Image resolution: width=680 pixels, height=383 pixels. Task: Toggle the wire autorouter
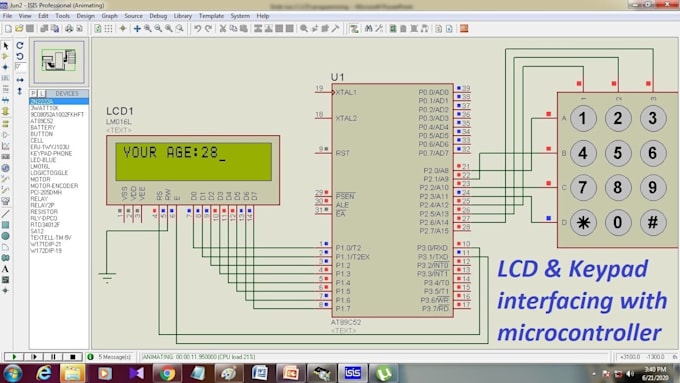coord(354,29)
